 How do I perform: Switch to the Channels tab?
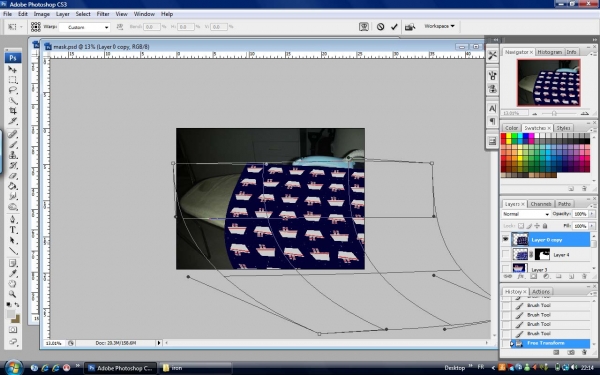[541, 204]
